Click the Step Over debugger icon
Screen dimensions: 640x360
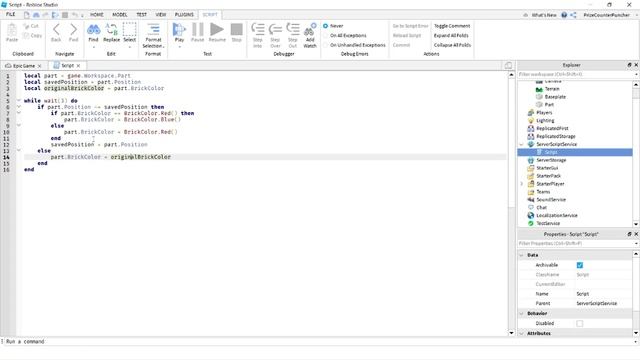click(x=275, y=29)
